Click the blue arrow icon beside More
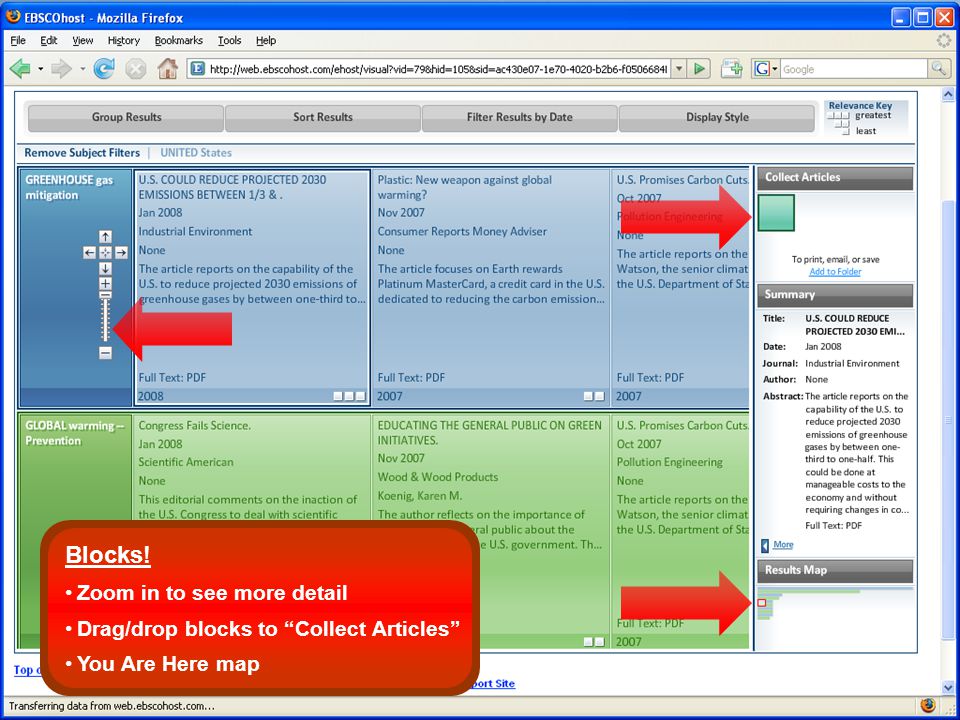 (765, 545)
